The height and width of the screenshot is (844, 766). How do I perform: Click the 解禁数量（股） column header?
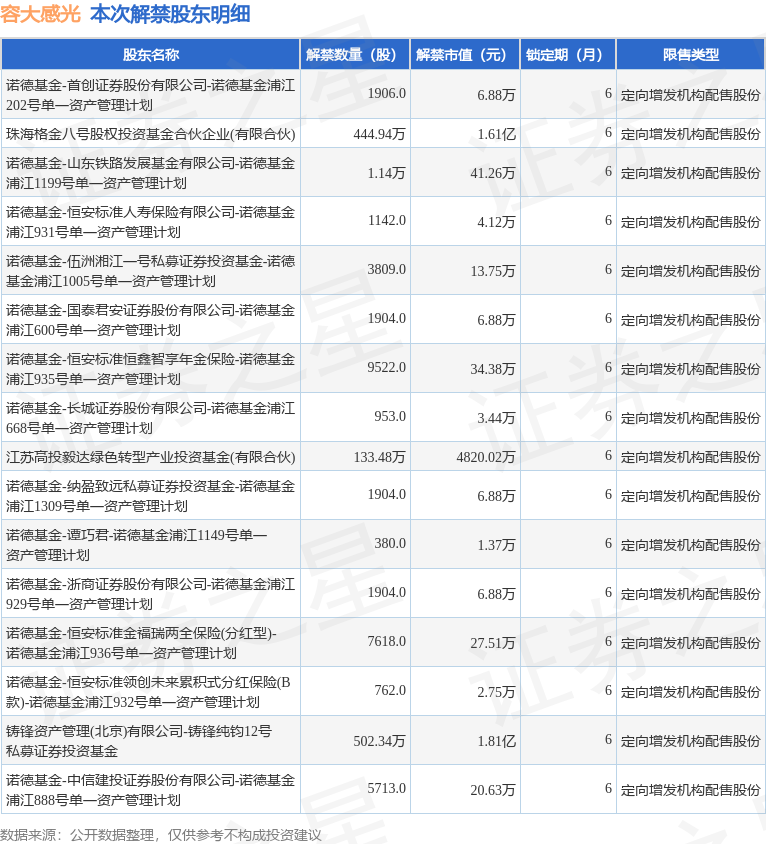click(355, 54)
